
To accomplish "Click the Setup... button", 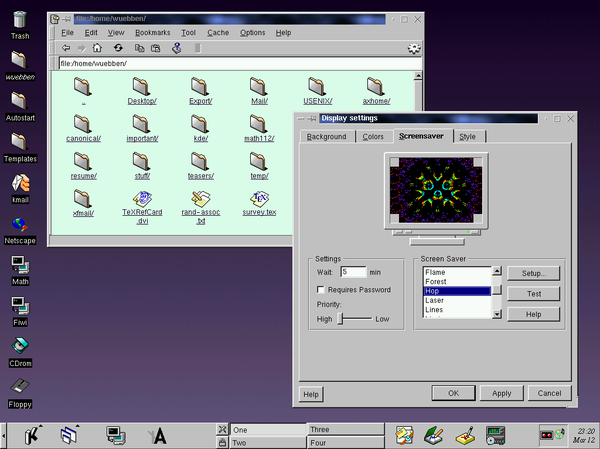I will (x=533, y=273).
